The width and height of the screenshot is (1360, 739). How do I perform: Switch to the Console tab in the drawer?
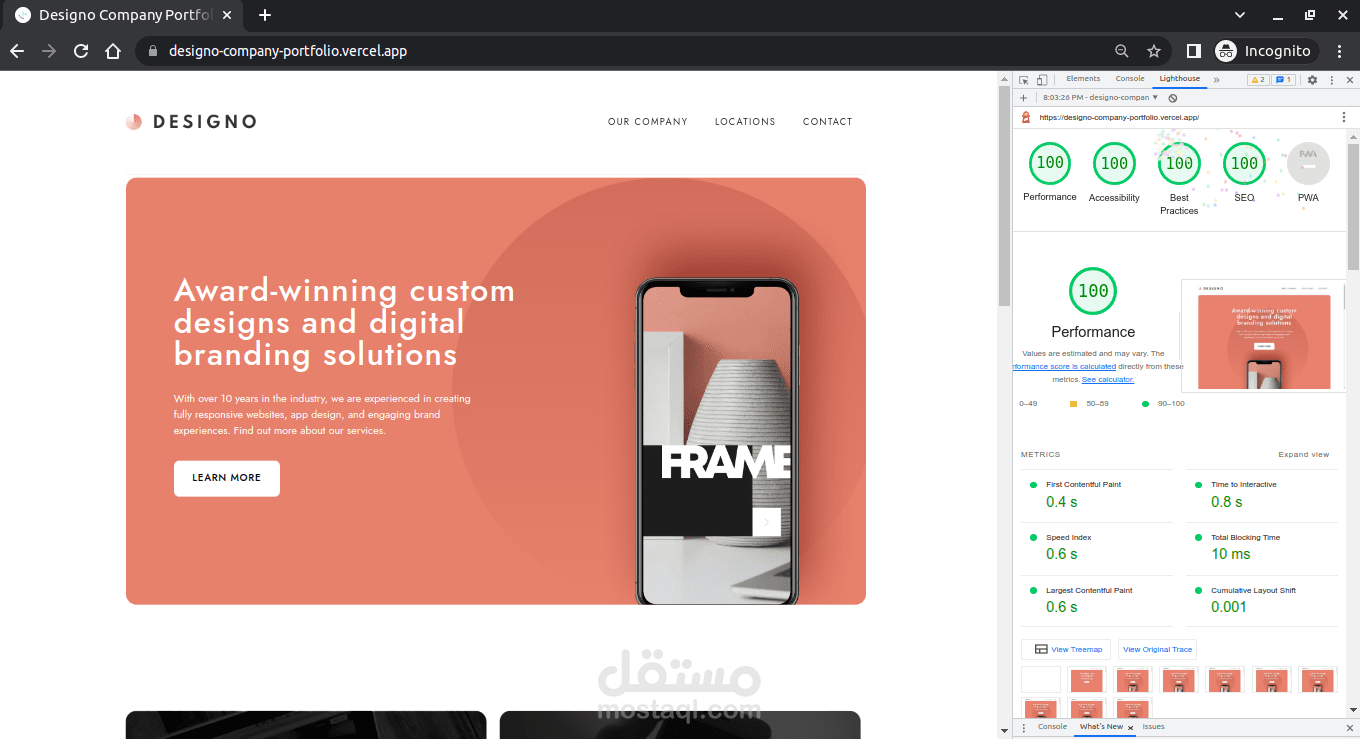[x=1052, y=727]
